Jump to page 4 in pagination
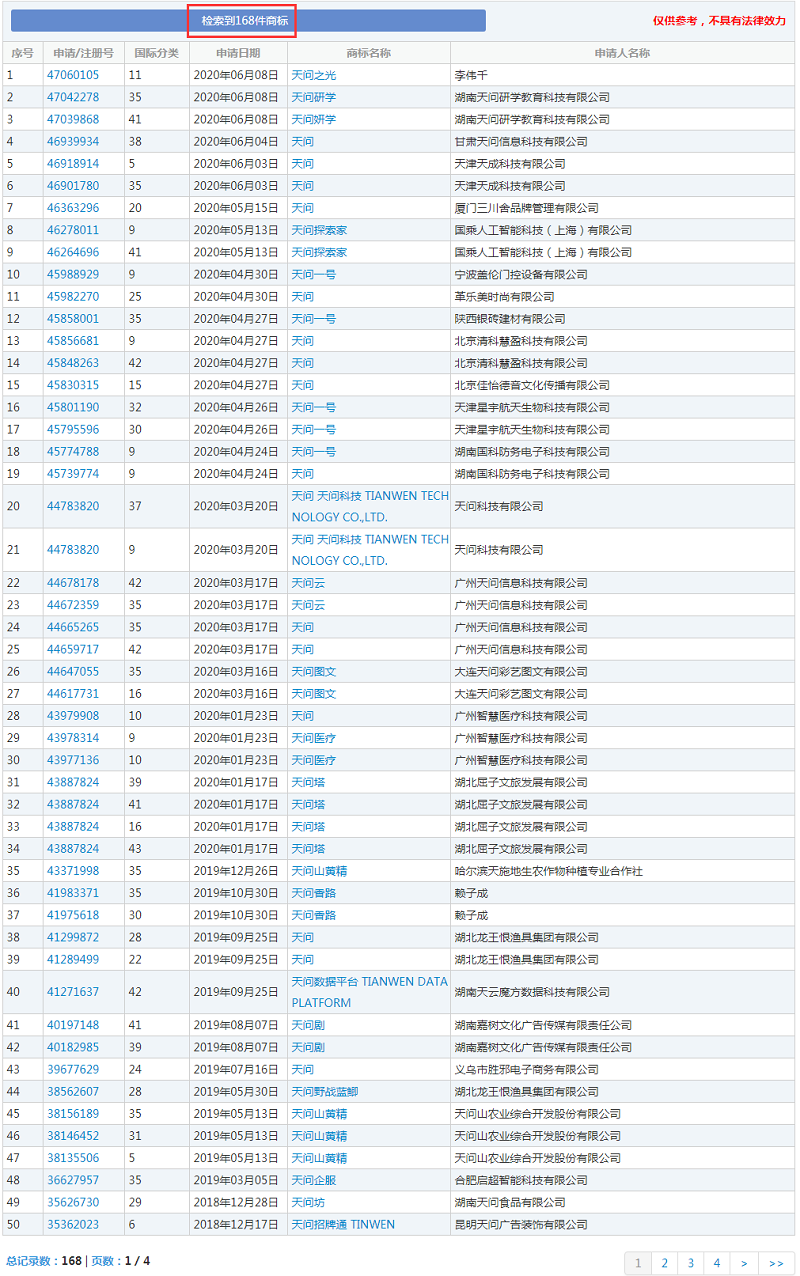 coord(716,1263)
